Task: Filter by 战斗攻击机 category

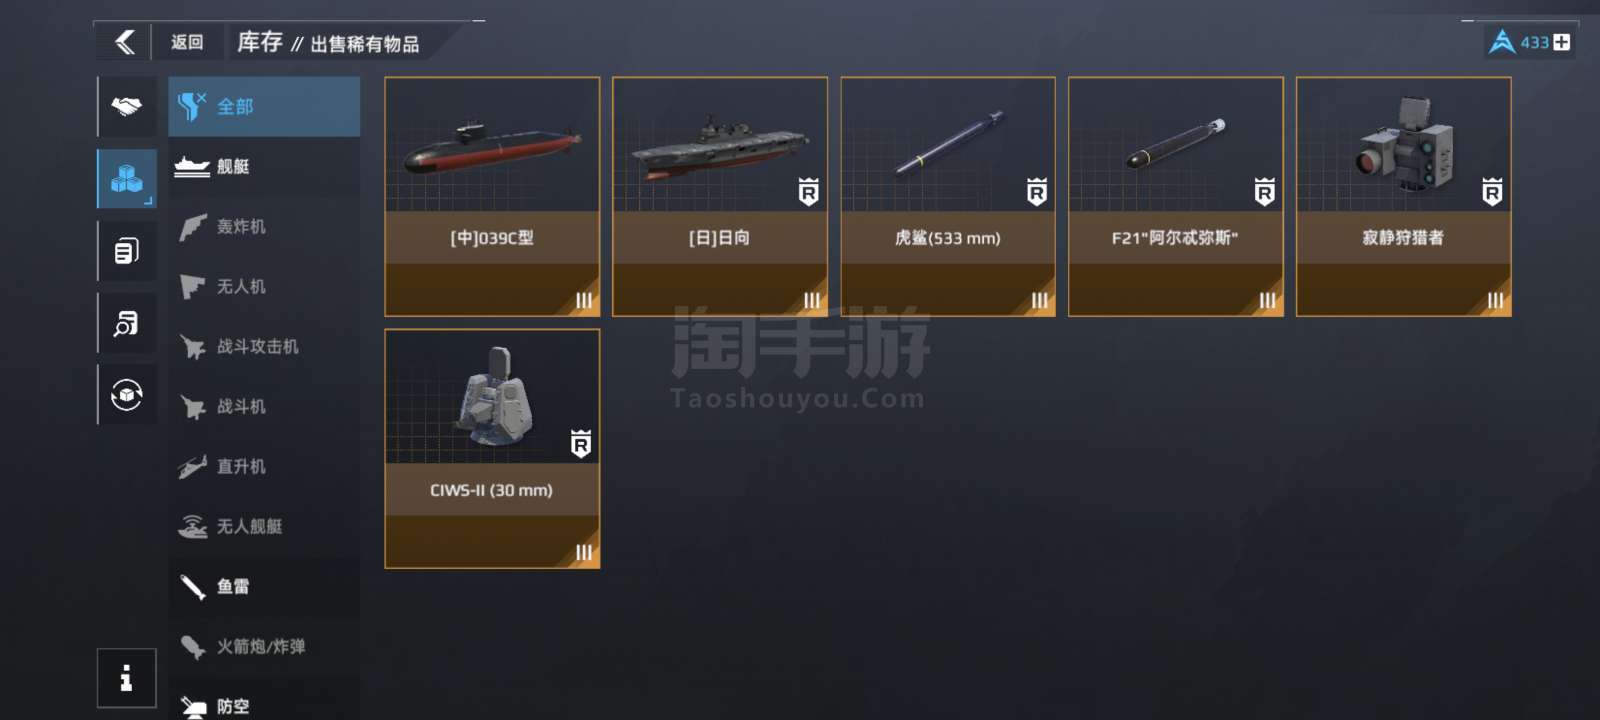Action: pos(264,346)
